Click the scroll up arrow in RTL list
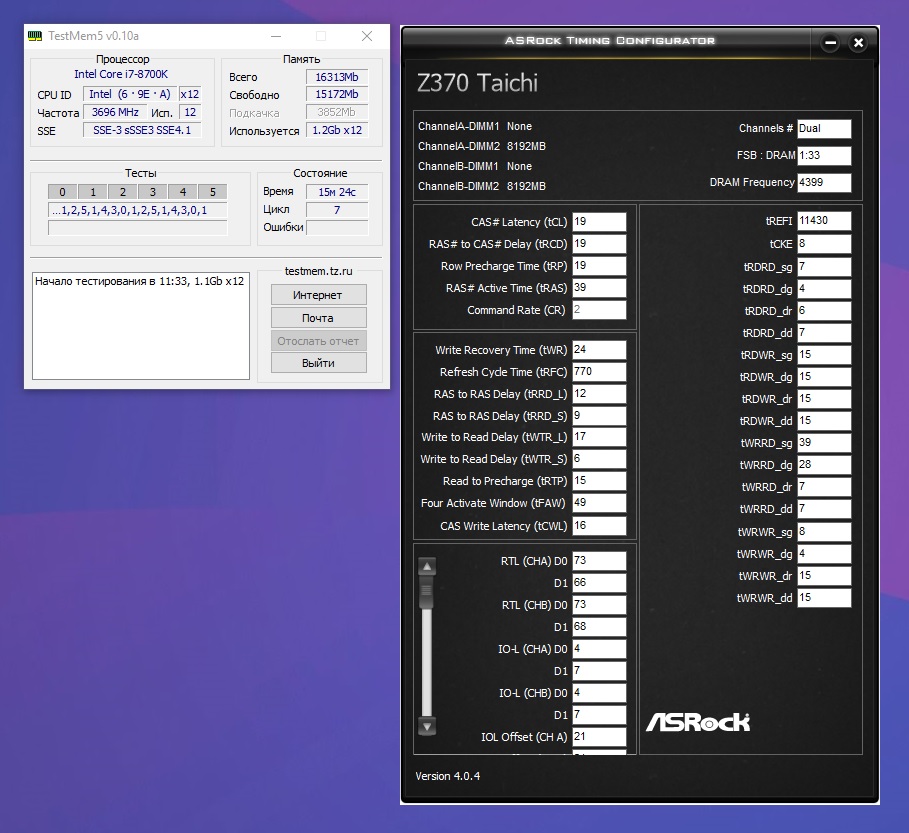The width and height of the screenshot is (909, 833). point(427,566)
